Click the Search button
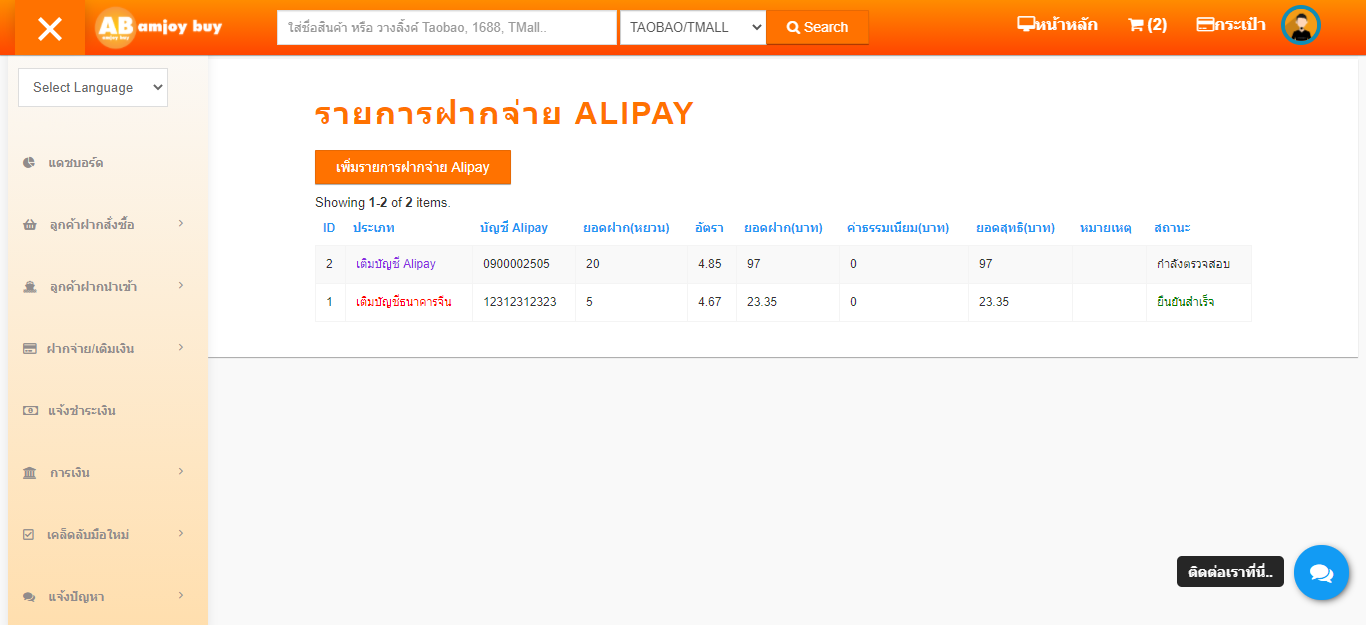Viewport: 1366px width, 625px height. pyautogui.click(x=817, y=27)
